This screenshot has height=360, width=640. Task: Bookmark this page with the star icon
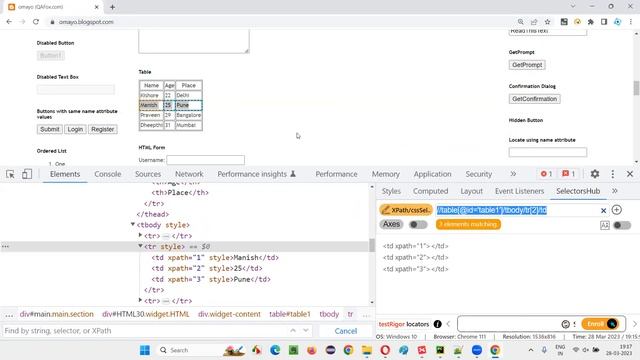click(x=547, y=22)
